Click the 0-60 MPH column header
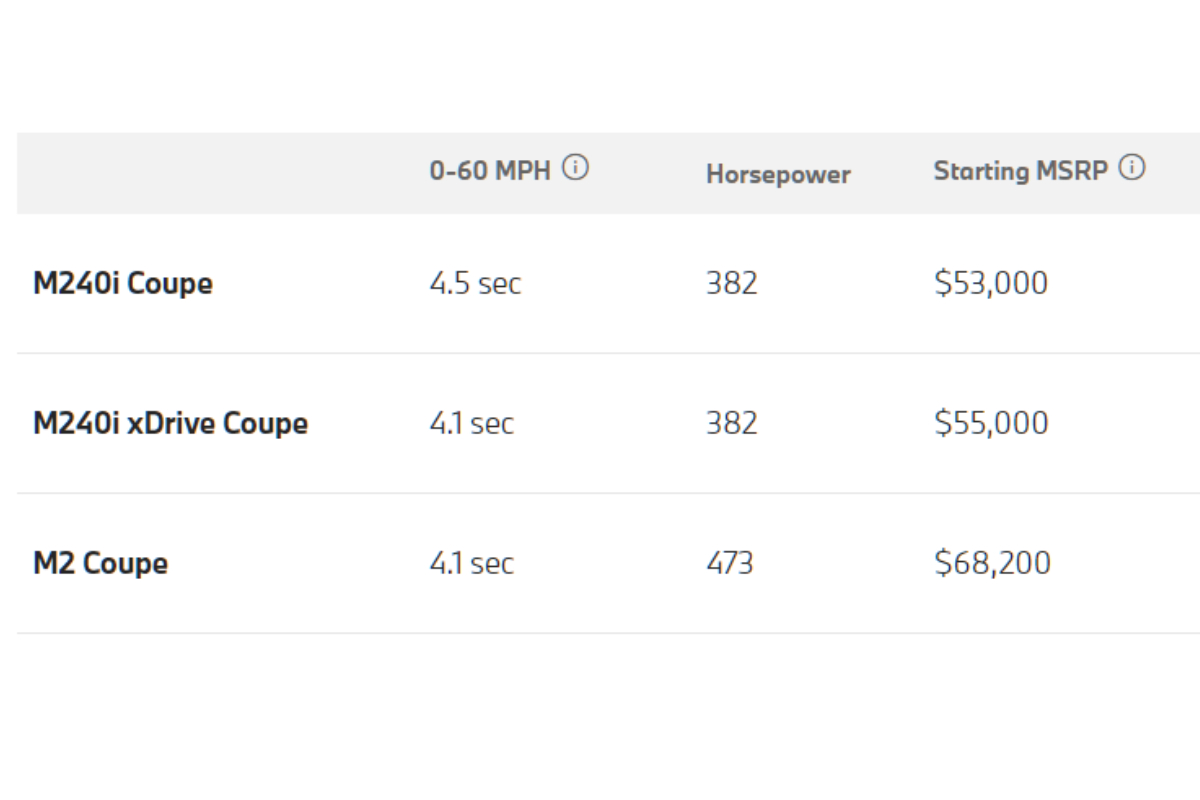 (490, 171)
